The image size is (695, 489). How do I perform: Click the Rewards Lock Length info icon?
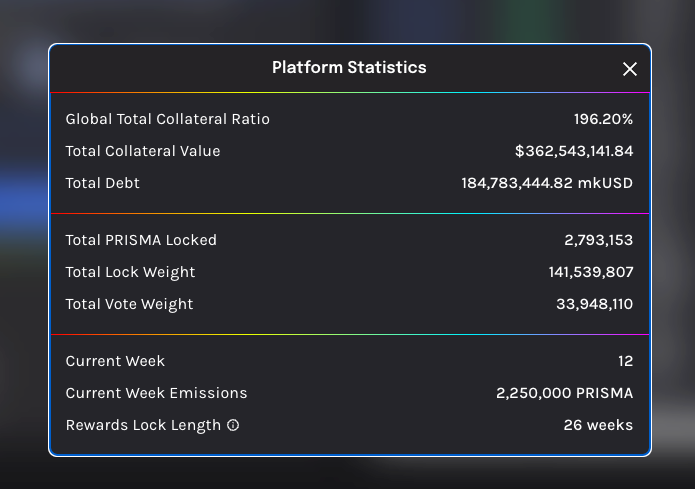(x=233, y=425)
